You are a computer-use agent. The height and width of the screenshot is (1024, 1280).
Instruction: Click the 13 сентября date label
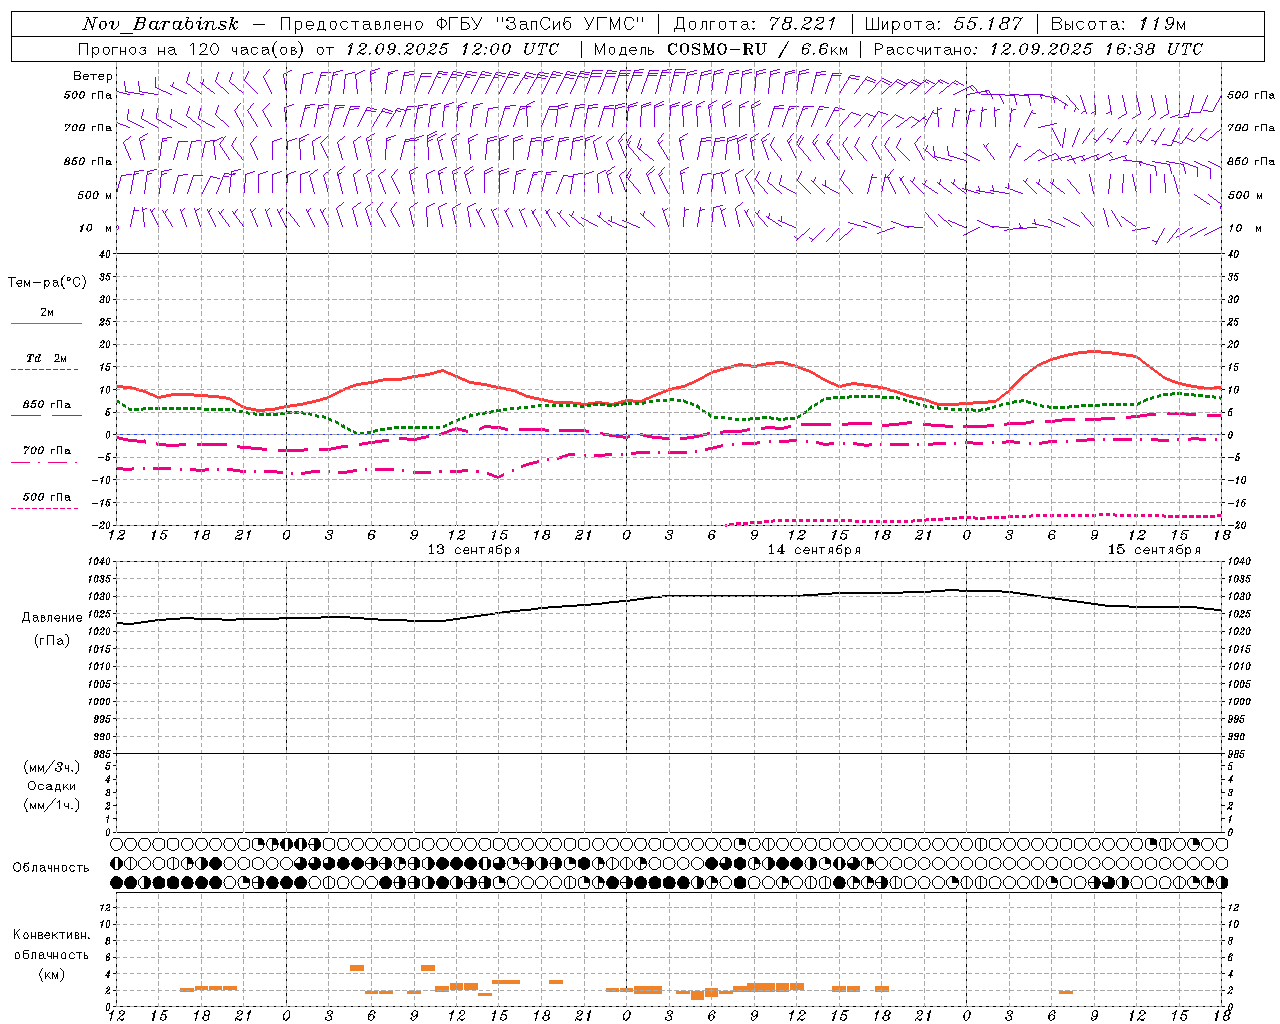[x=474, y=550]
